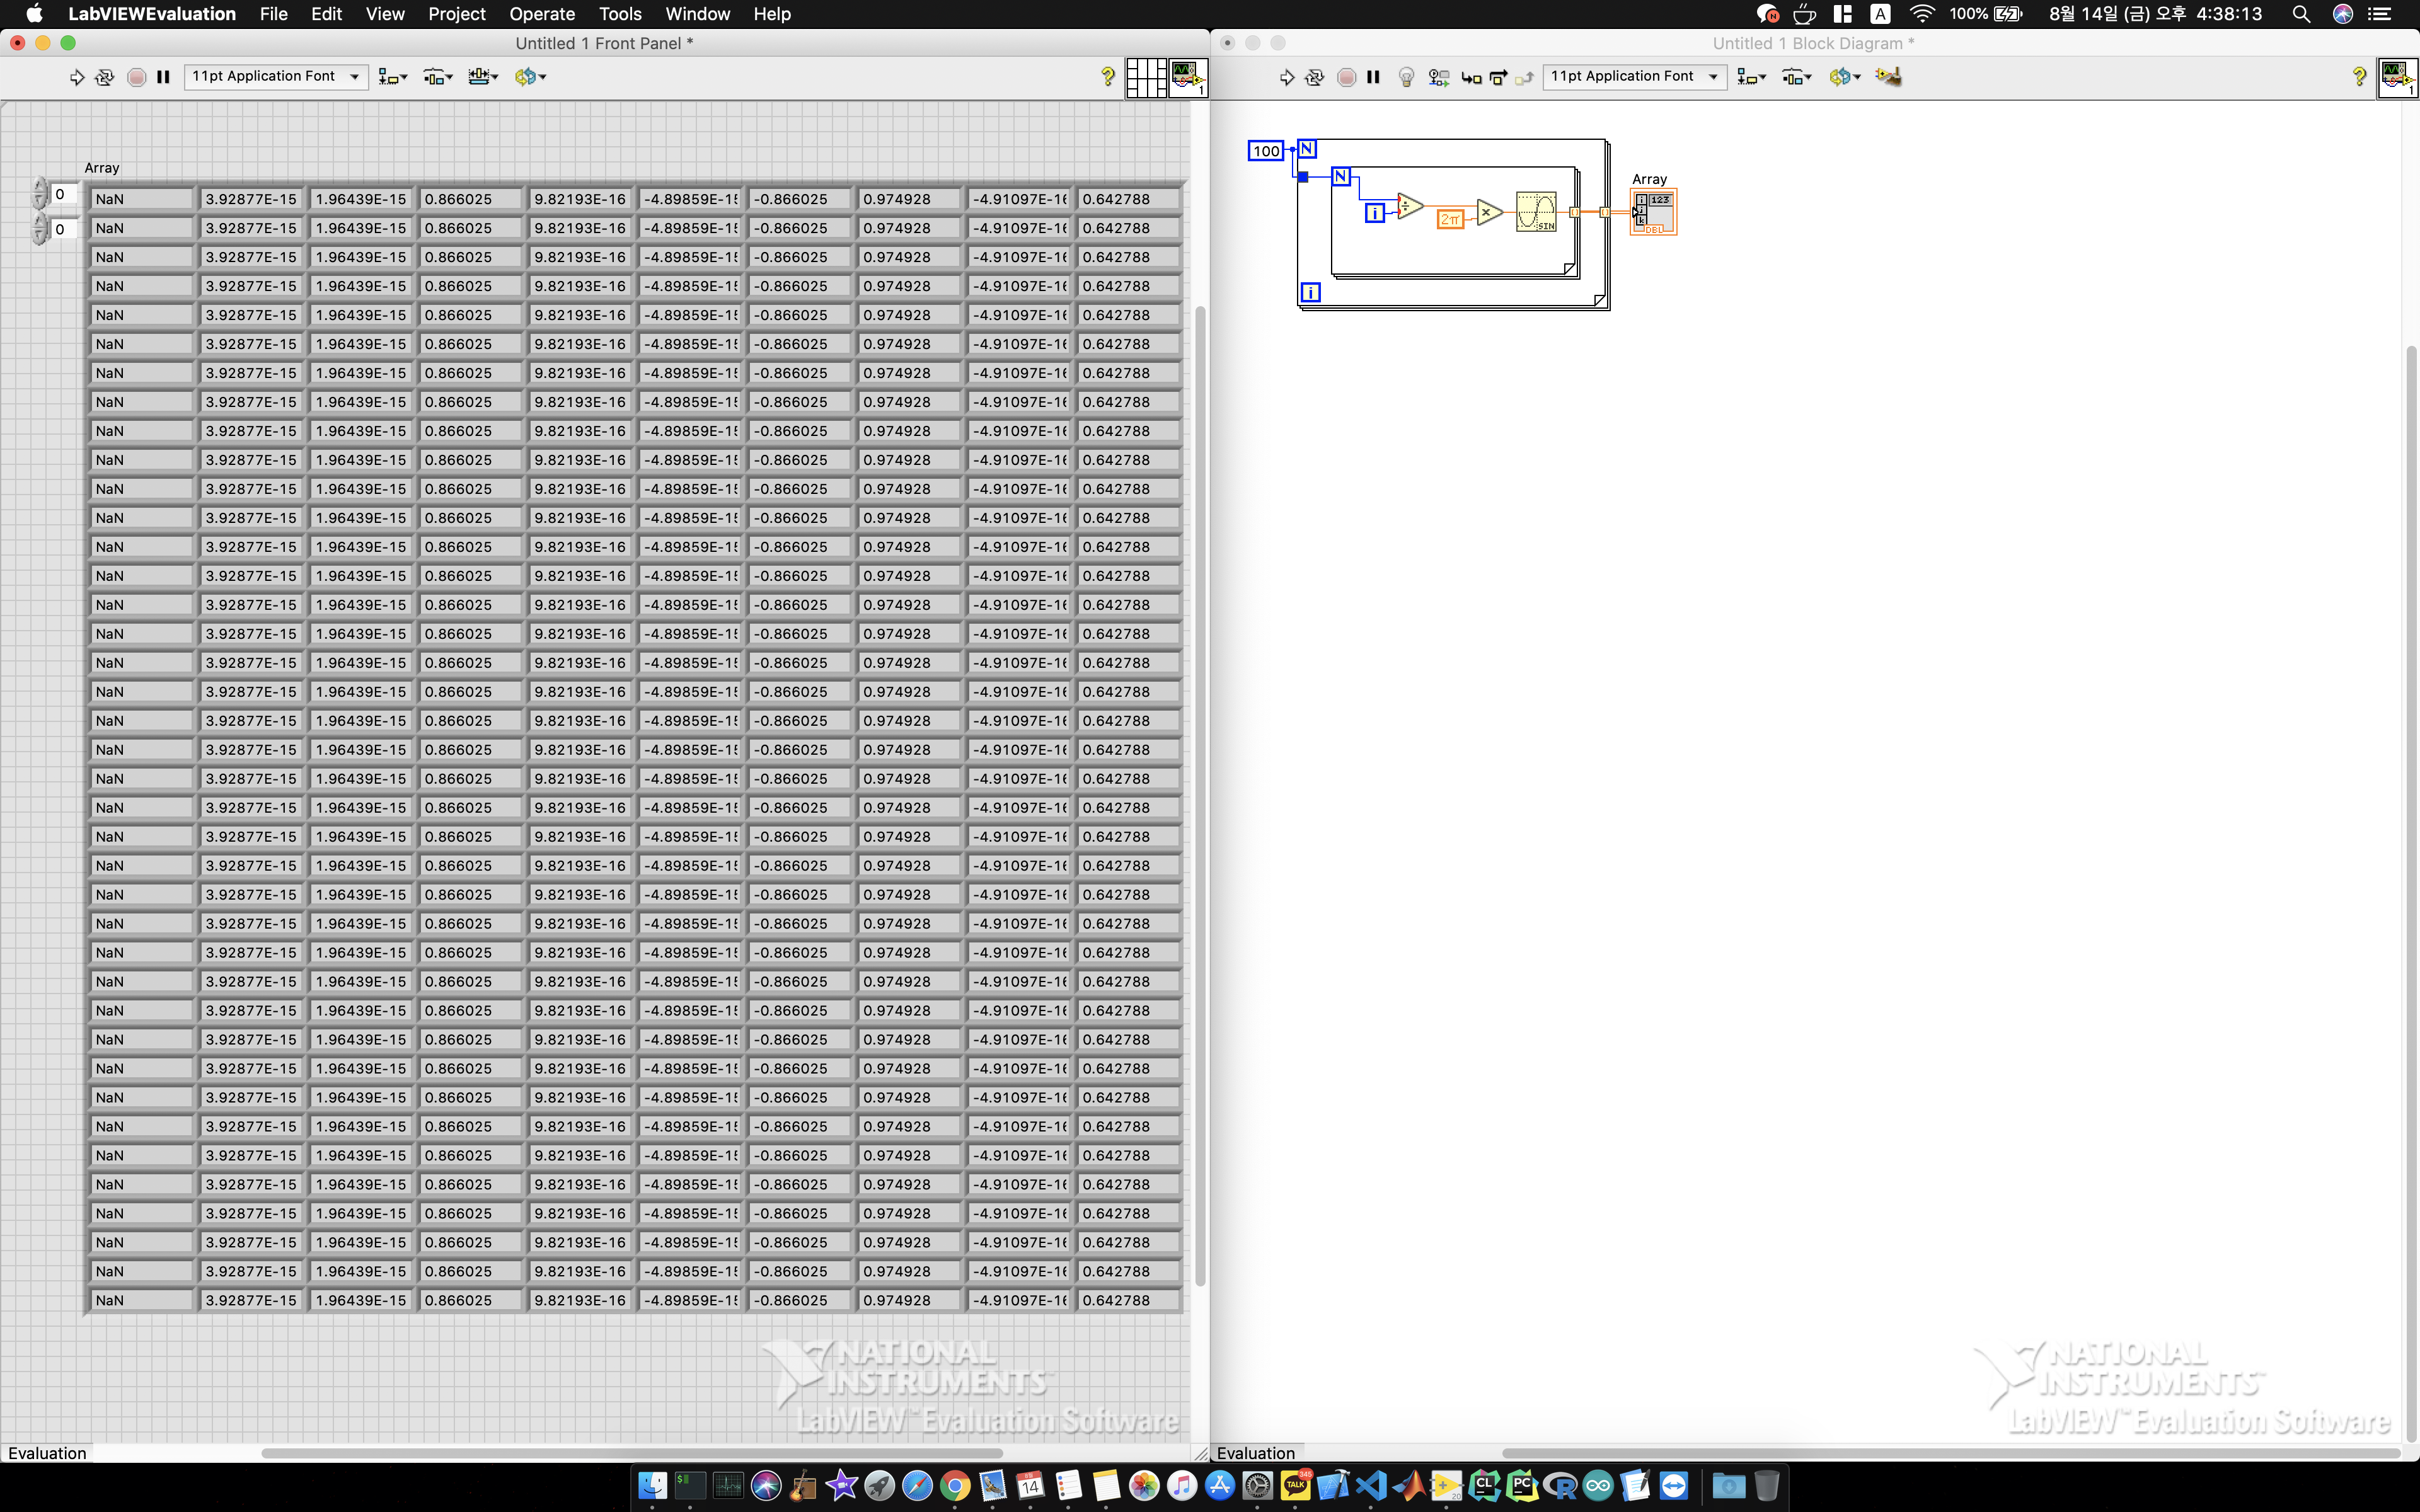This screenshot has height=1512, width=2420.
Task: Toggle Highlight Execution light bulb
Action: pos(1406,77)
